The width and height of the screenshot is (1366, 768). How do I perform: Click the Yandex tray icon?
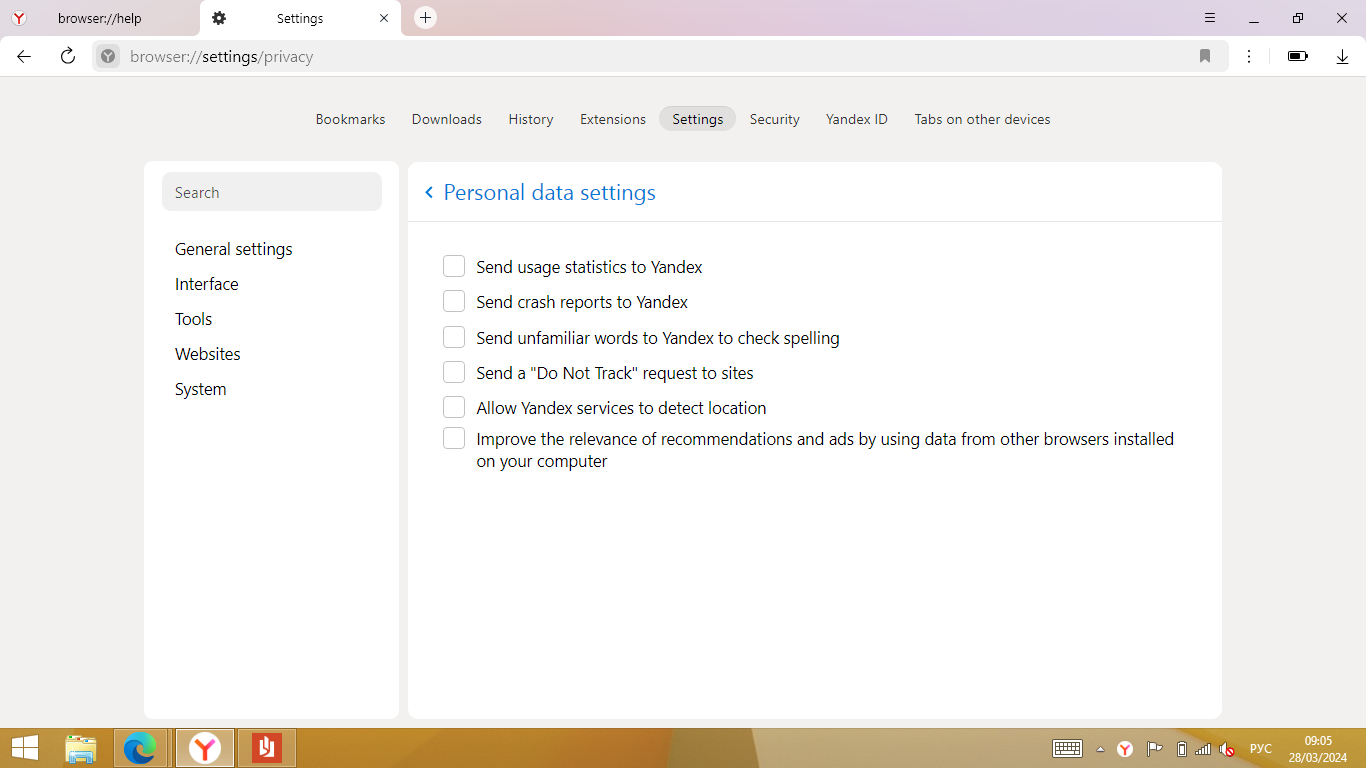[1125, 749]
